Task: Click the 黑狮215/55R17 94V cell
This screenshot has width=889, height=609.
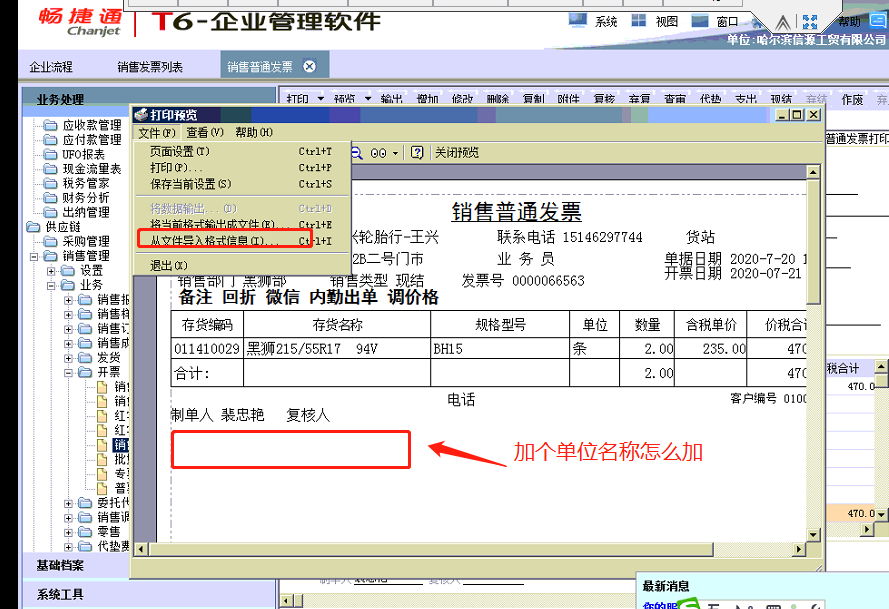Action: point(337,349)
